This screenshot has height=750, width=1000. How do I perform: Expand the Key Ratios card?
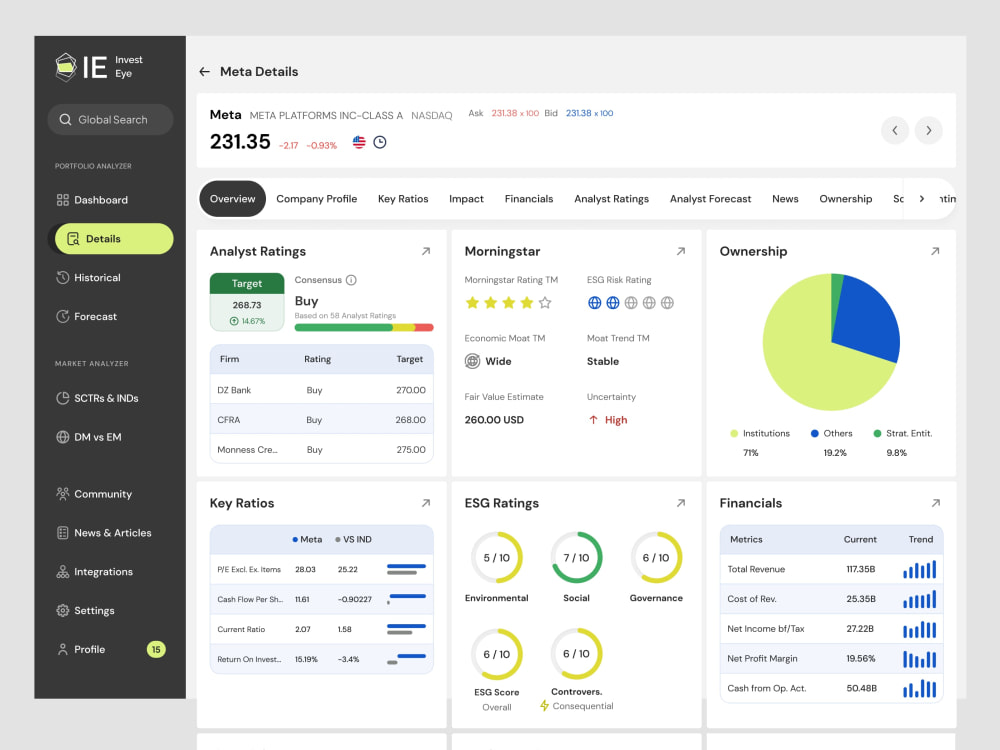point(426,503)
